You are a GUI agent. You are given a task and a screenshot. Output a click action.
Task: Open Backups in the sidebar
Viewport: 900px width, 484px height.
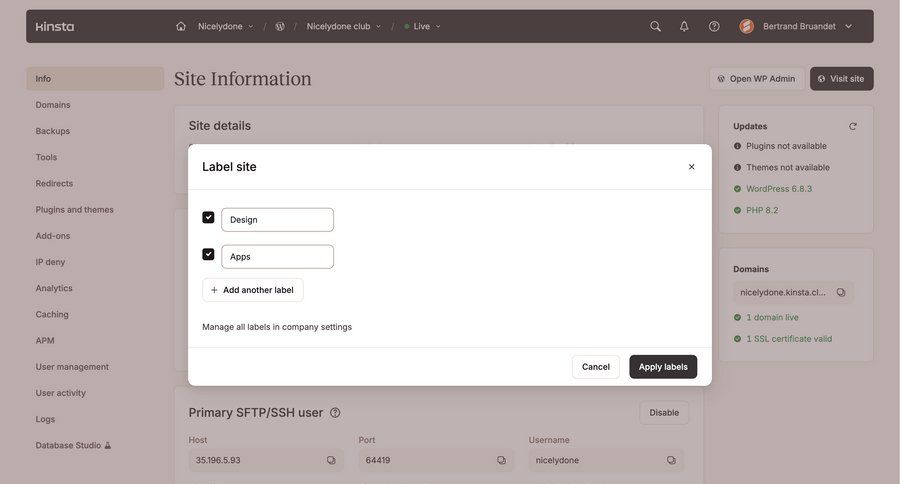[x=53, y=131]
